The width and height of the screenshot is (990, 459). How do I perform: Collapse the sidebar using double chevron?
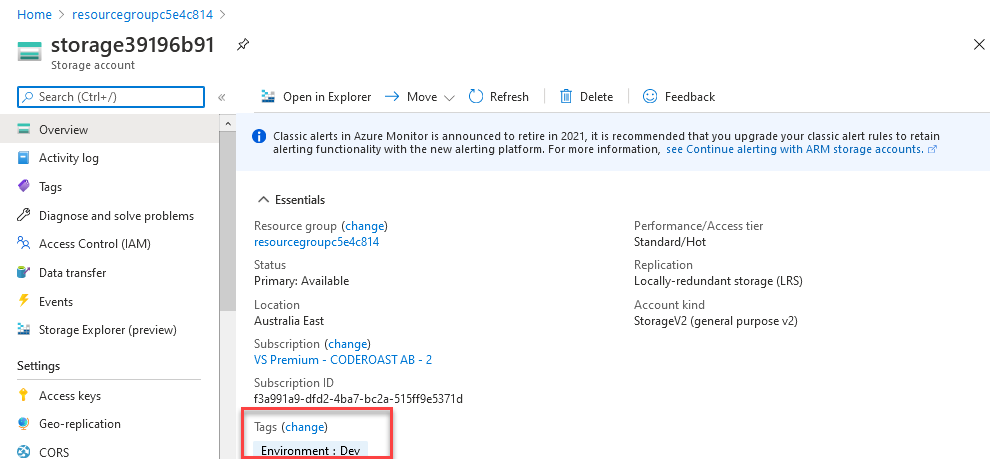click(x=222, y=97)
